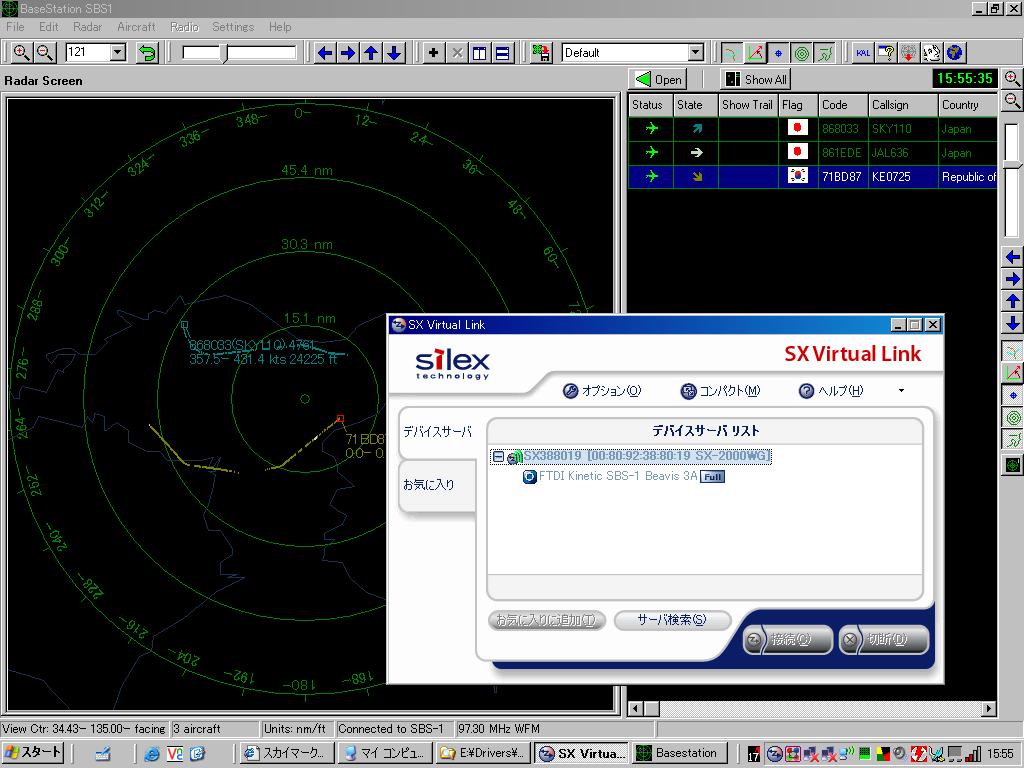Zoom out radar with magnifier minus icon
The width and height of the screenshot is (1024, 768).
tap(44, 53)
